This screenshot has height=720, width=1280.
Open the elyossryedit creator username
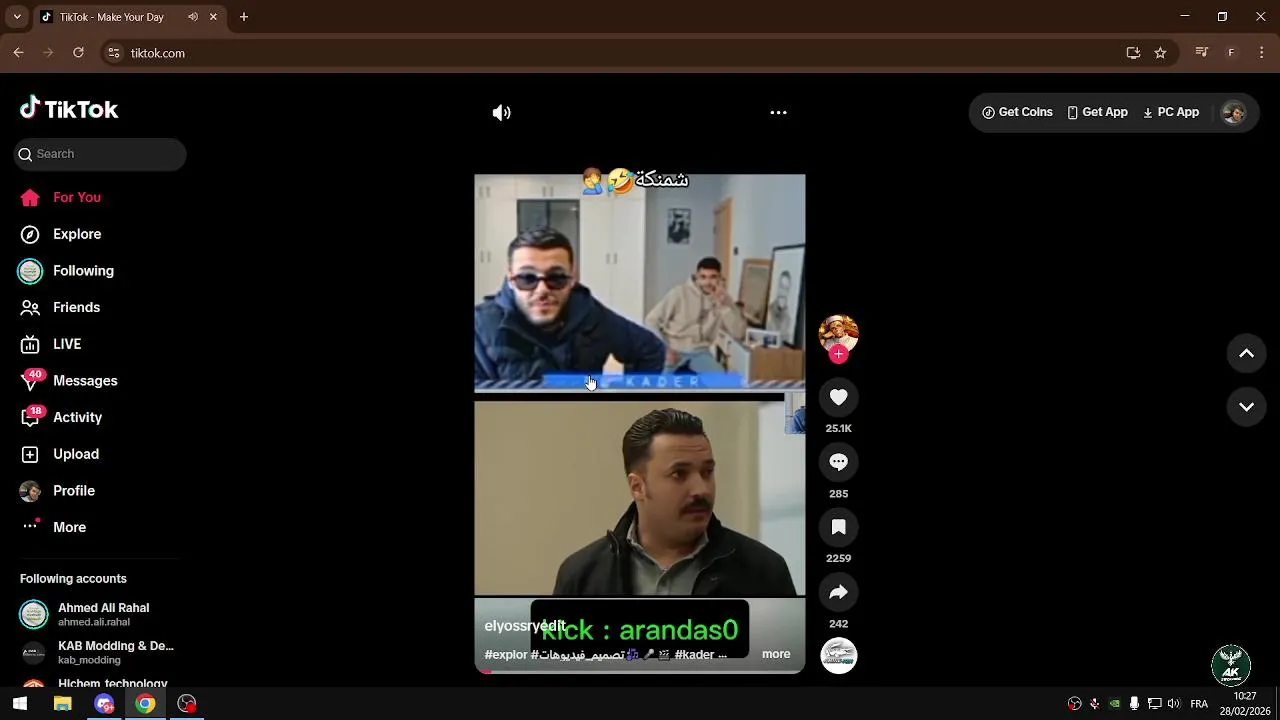click(525, 626)
